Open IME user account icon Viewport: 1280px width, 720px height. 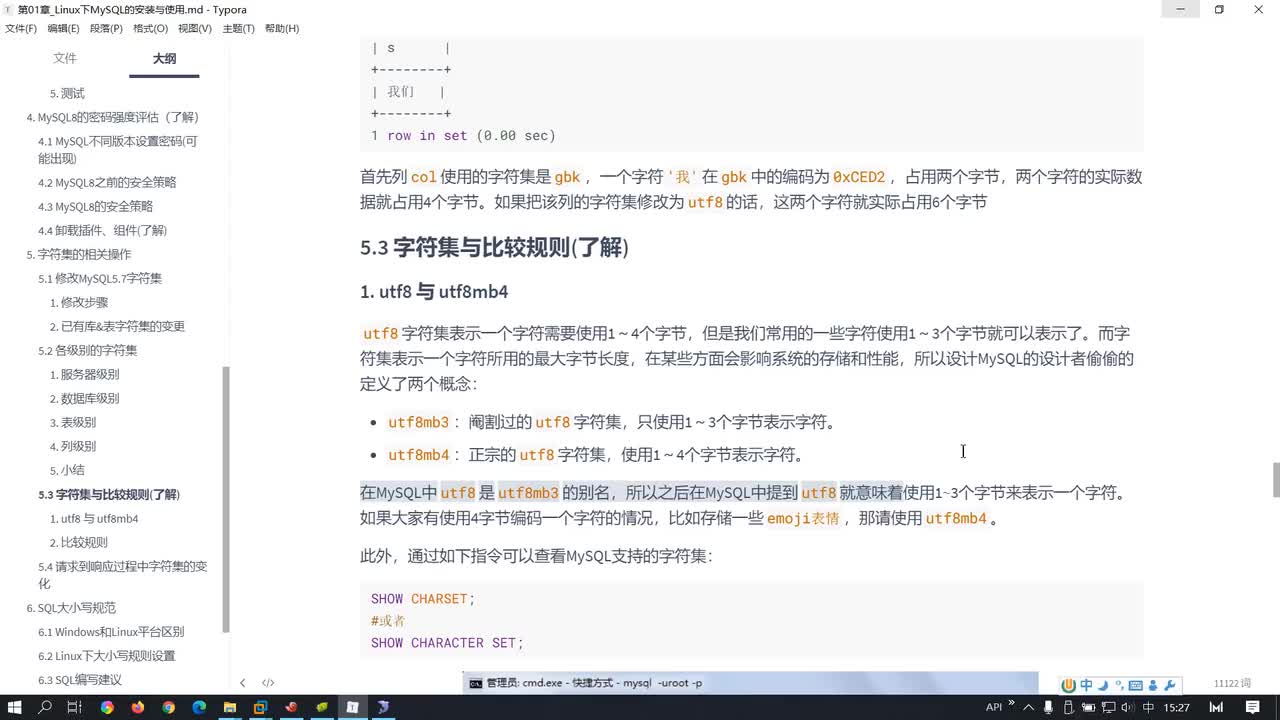click(1153, 685)
